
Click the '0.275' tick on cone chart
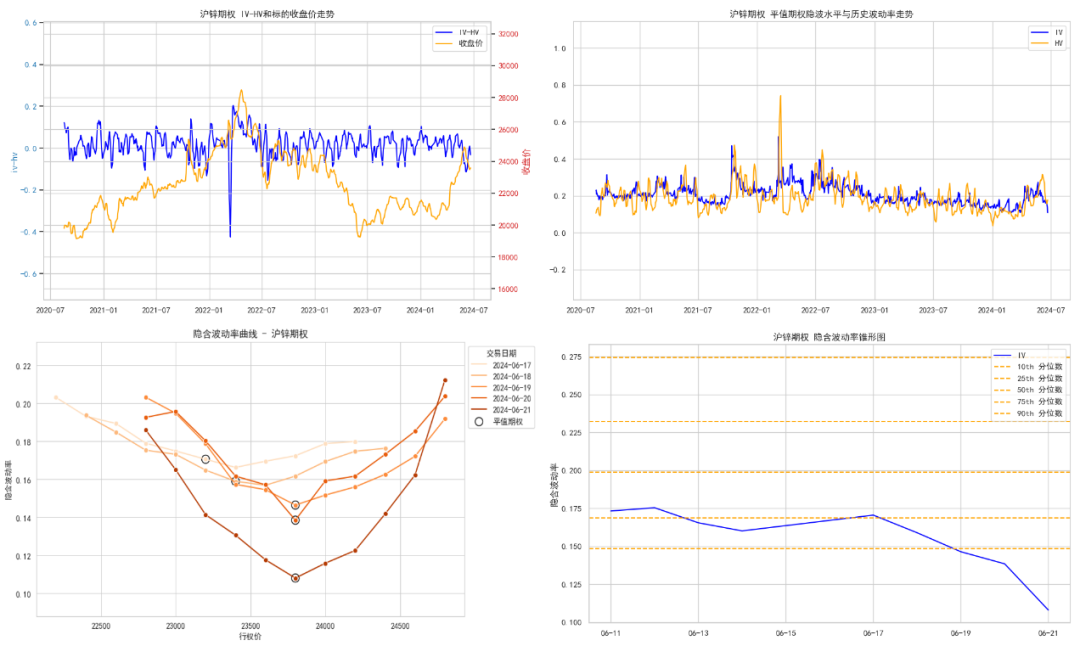point(572,357)
